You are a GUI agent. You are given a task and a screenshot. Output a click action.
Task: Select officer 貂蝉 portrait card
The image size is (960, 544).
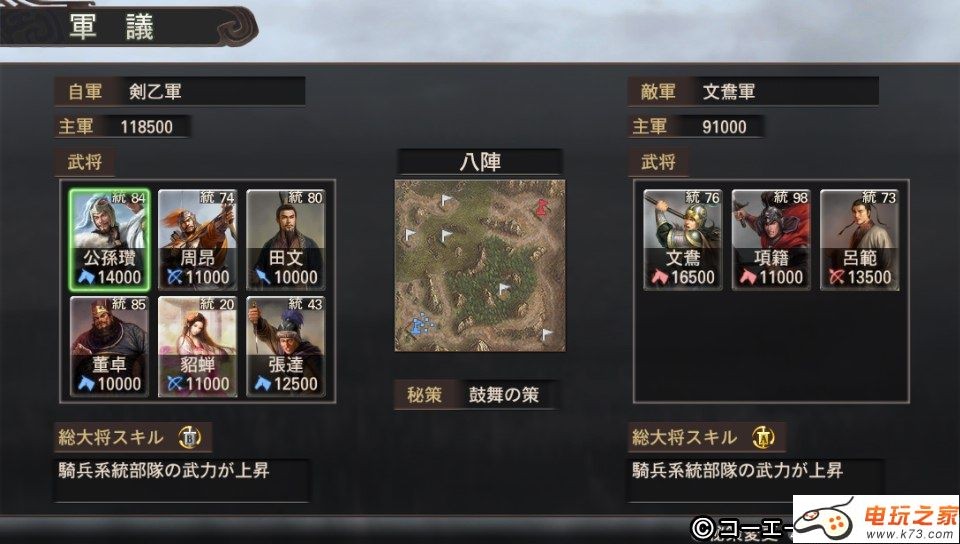coord(197,346)
